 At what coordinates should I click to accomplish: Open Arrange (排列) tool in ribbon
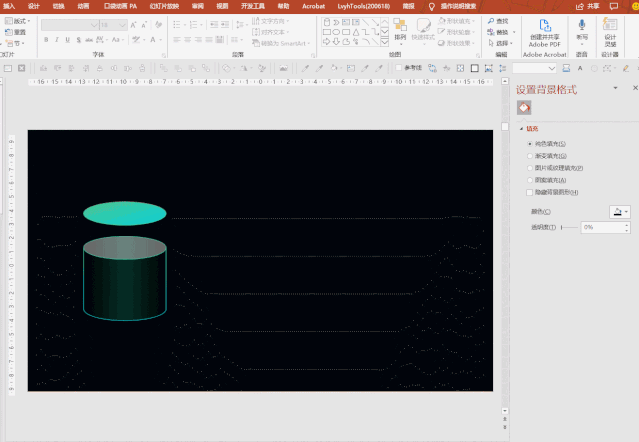[x=400, y=27]
